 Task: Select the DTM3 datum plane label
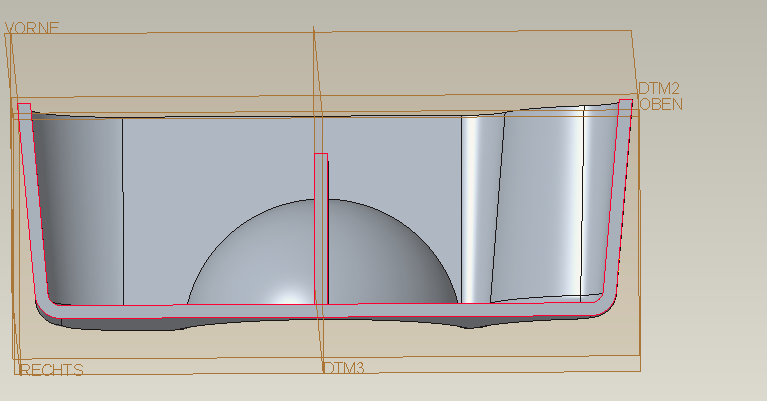[x=344, y=368]
